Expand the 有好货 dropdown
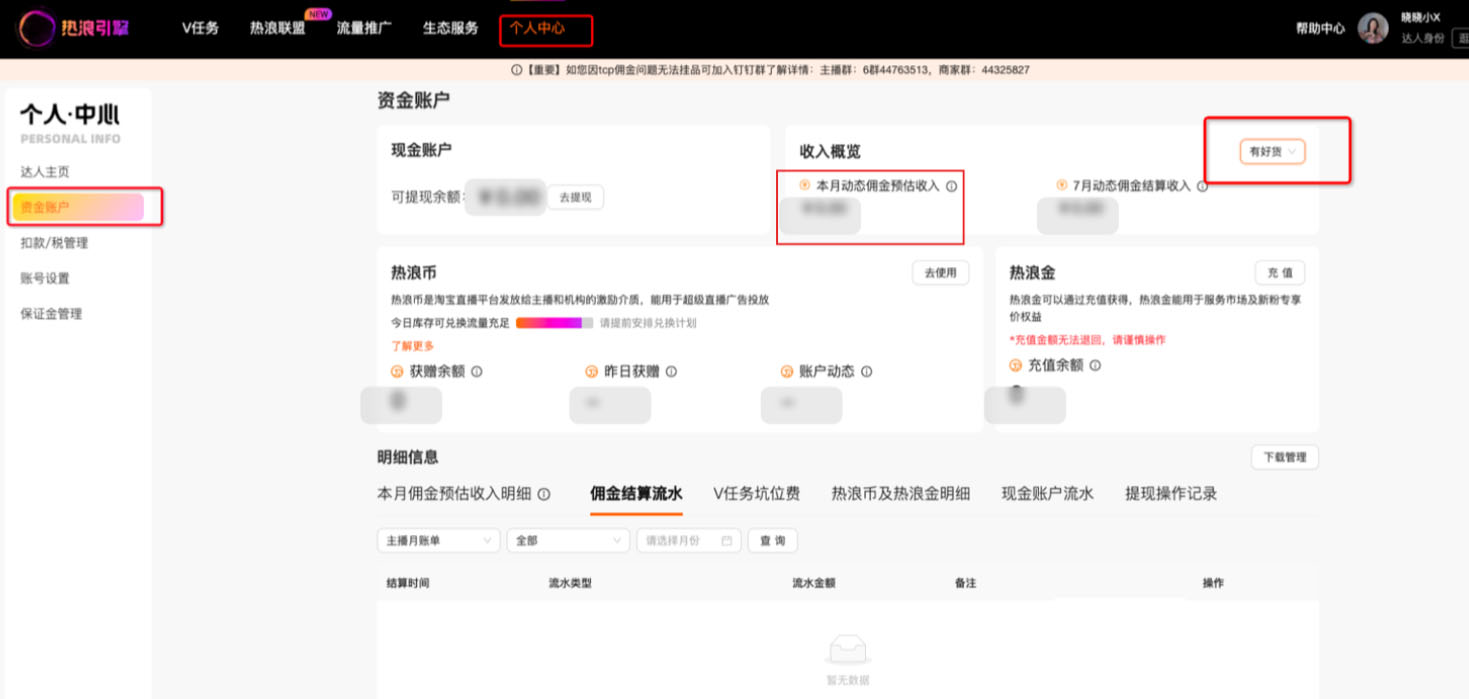1469x699 pixels. pyautogui.click(x=1272, y=152)
